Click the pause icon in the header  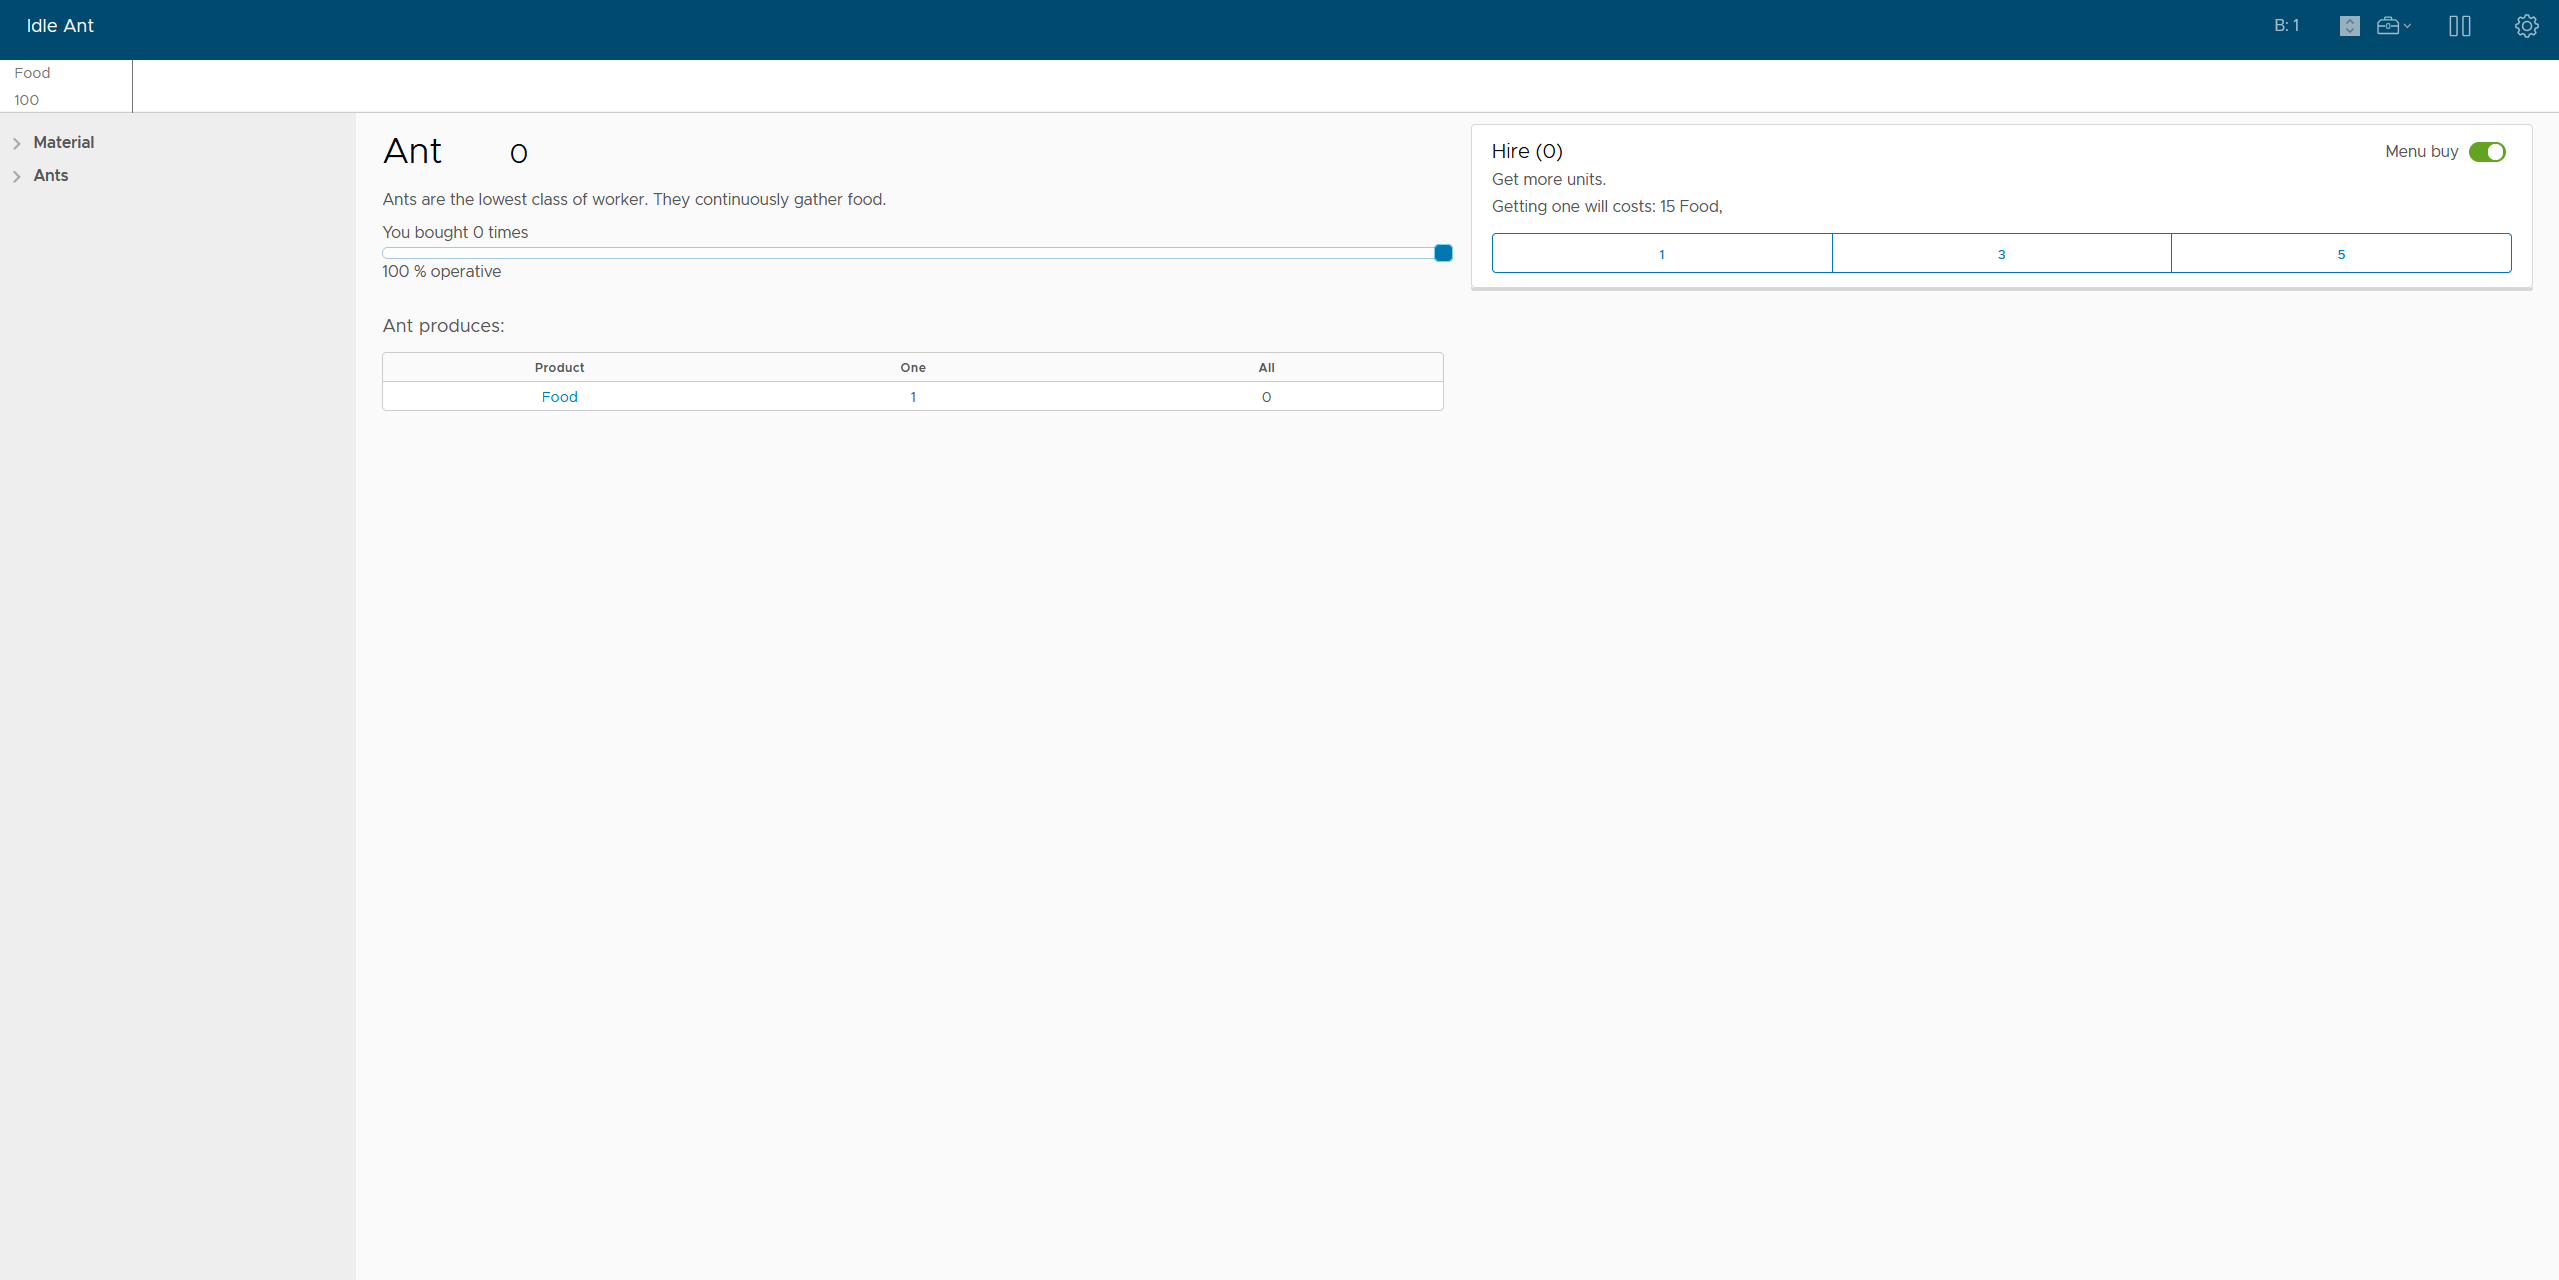click(2460, 26)
